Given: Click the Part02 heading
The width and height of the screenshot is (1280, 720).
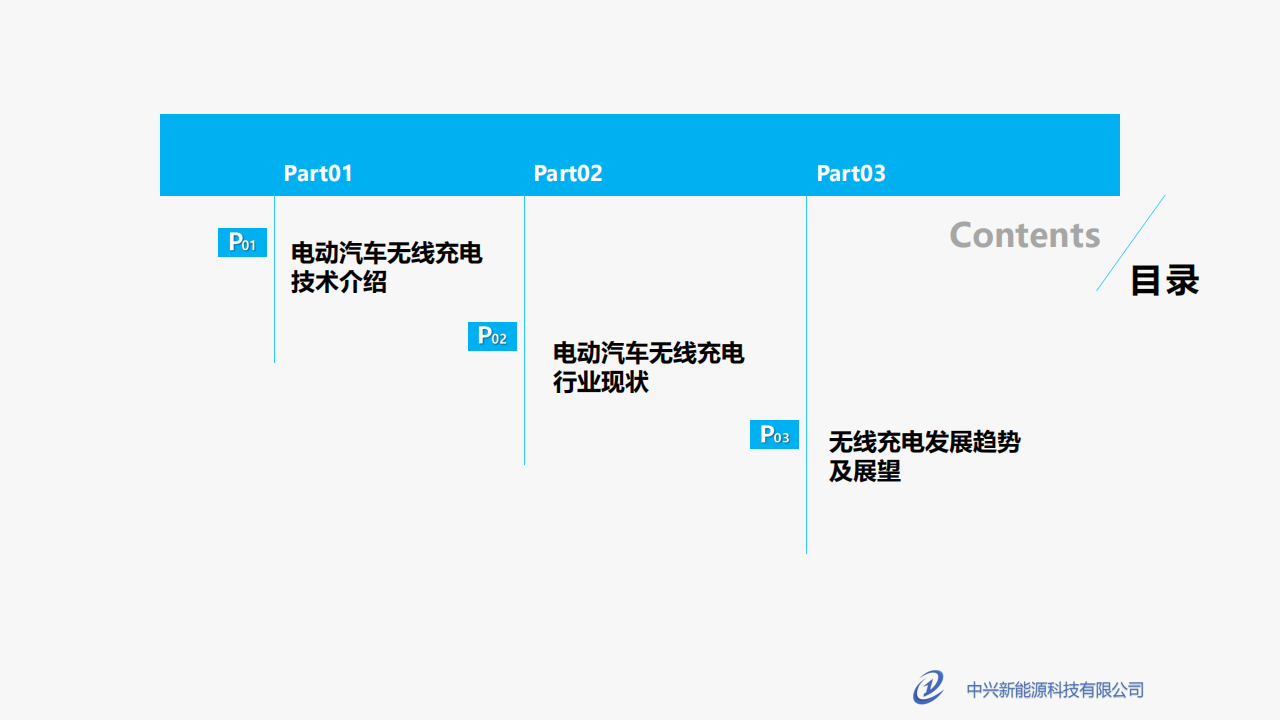Looking at the screenshot, I should coord(568,173).
